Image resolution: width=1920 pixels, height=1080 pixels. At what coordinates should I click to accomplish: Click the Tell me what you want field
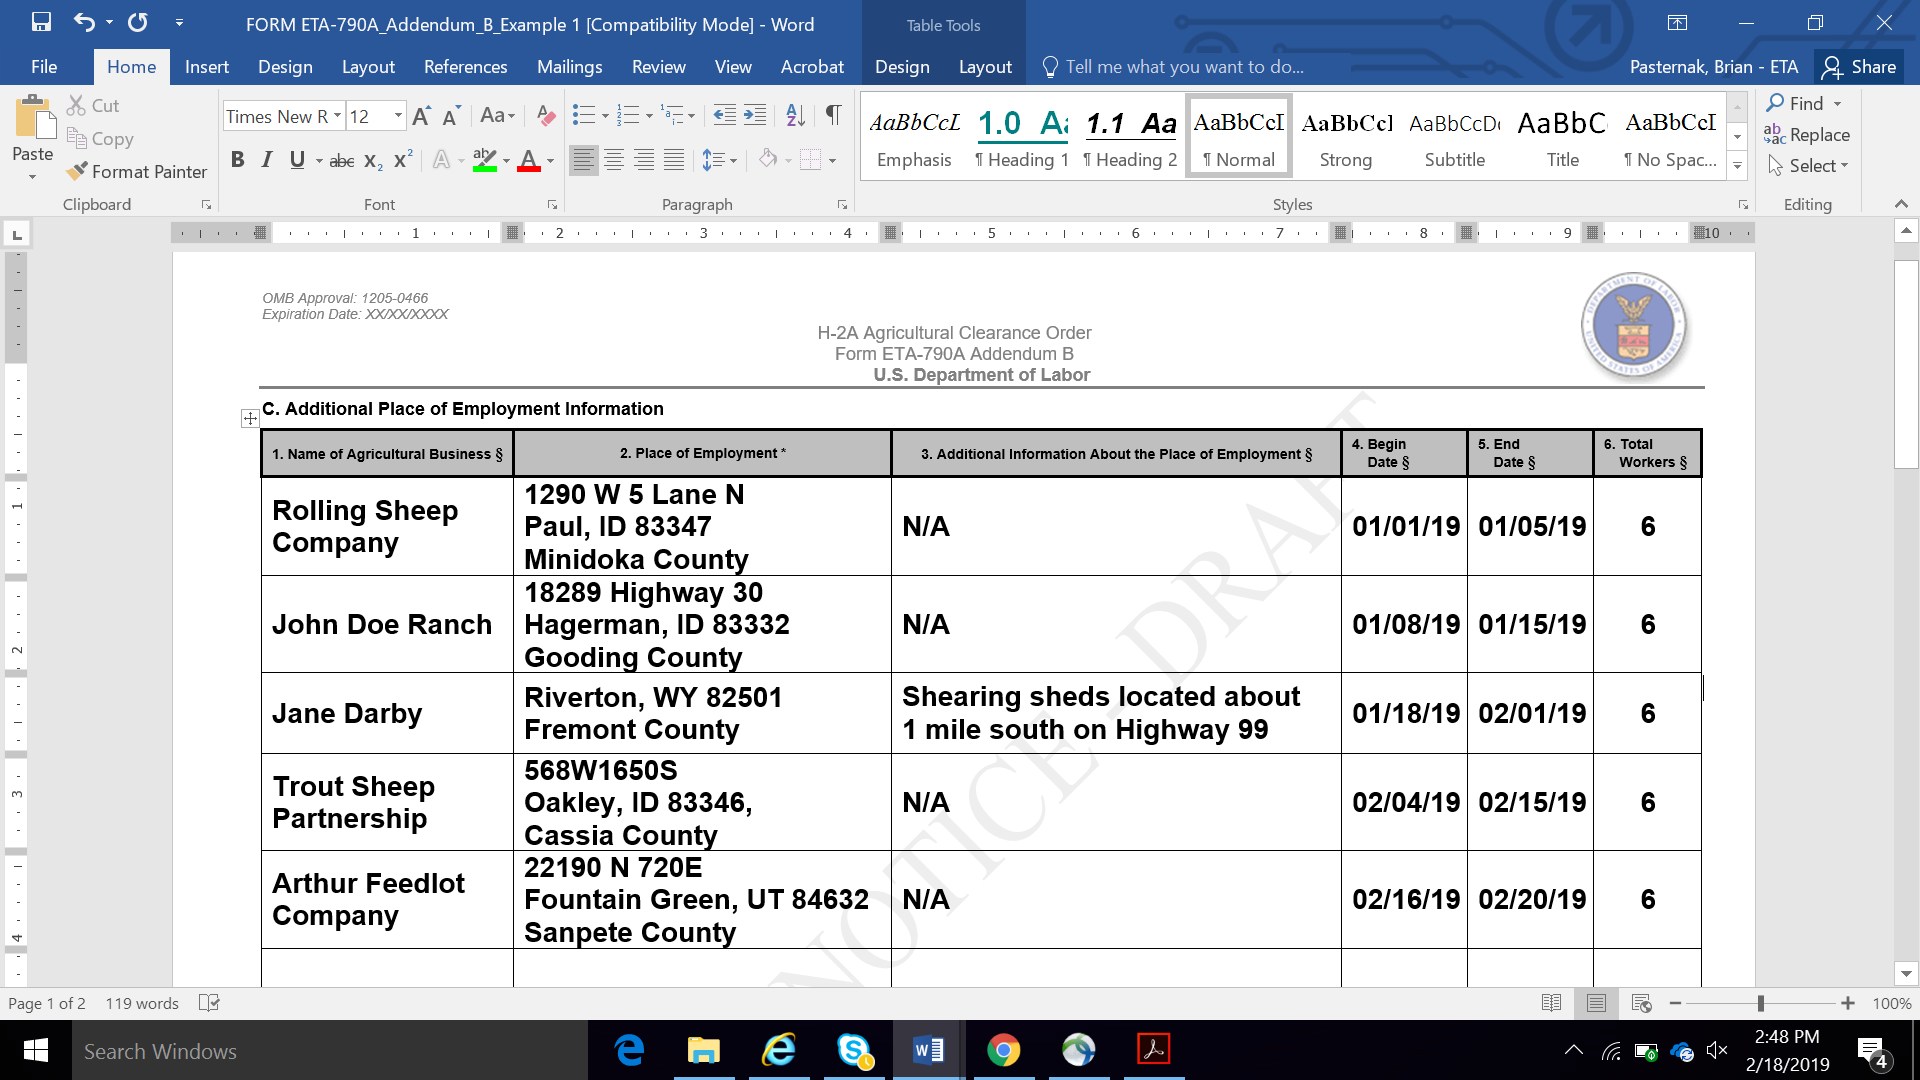[1184, 67]
